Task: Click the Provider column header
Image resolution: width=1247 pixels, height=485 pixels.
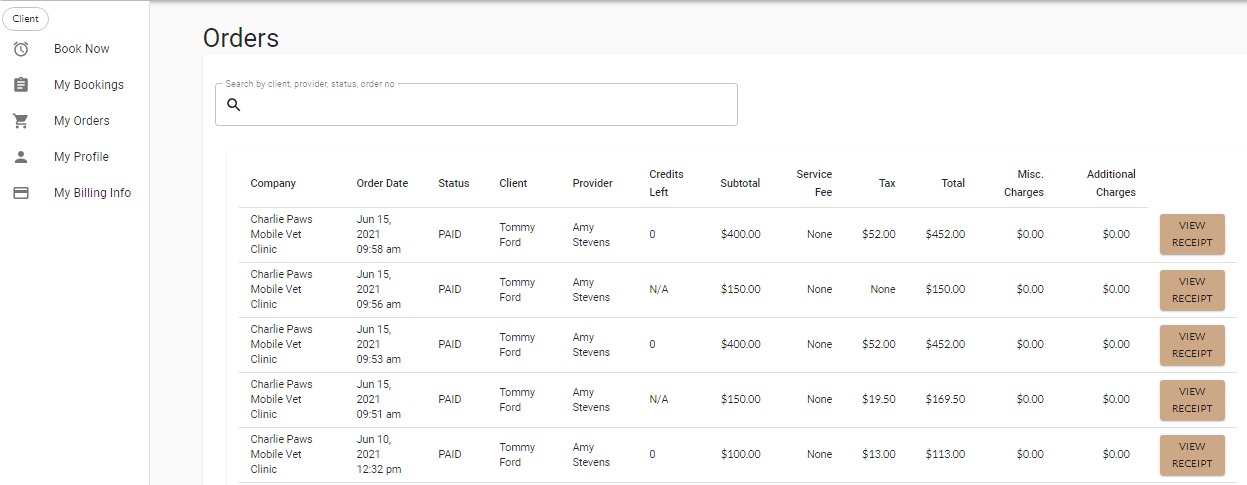Action: [592, 183]
